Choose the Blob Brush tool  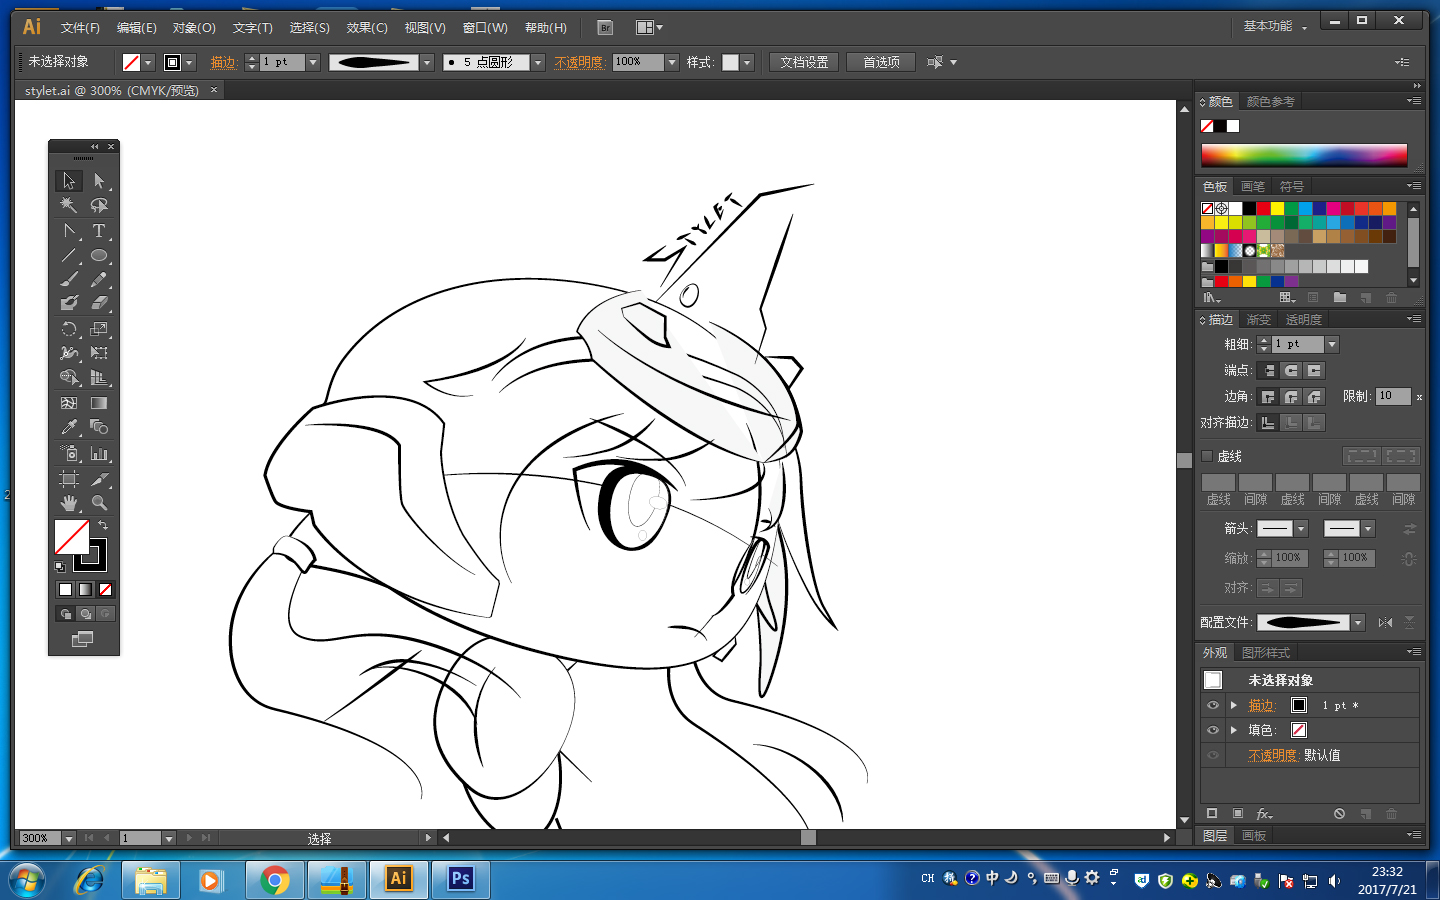coord(68,303)
